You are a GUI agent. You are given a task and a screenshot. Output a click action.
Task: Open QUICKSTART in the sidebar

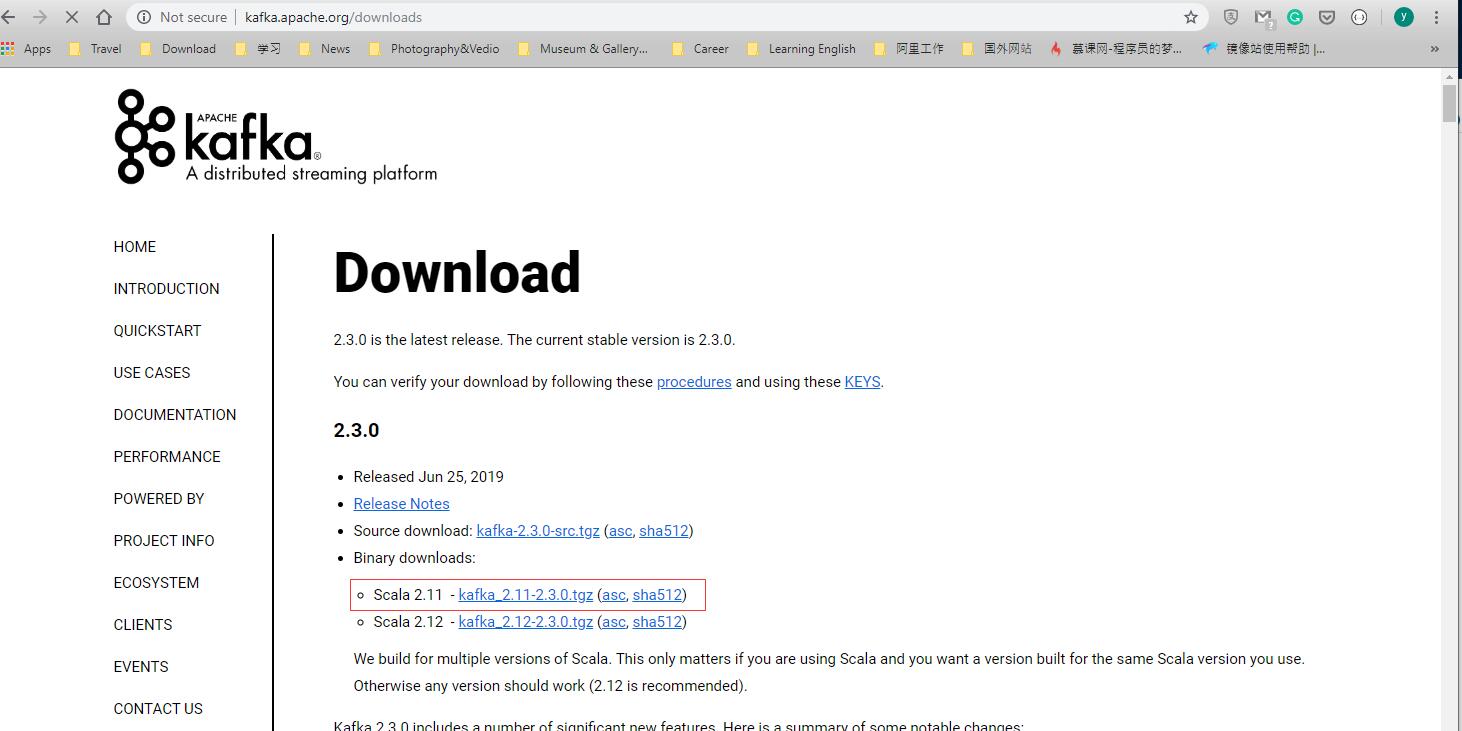(x=157, y=331)
